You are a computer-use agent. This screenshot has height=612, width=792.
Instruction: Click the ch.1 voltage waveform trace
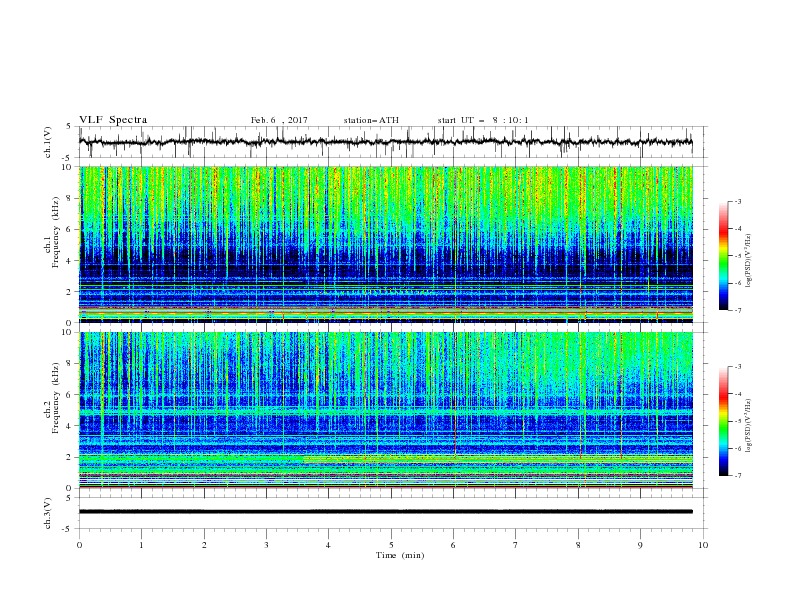point(385,142)
